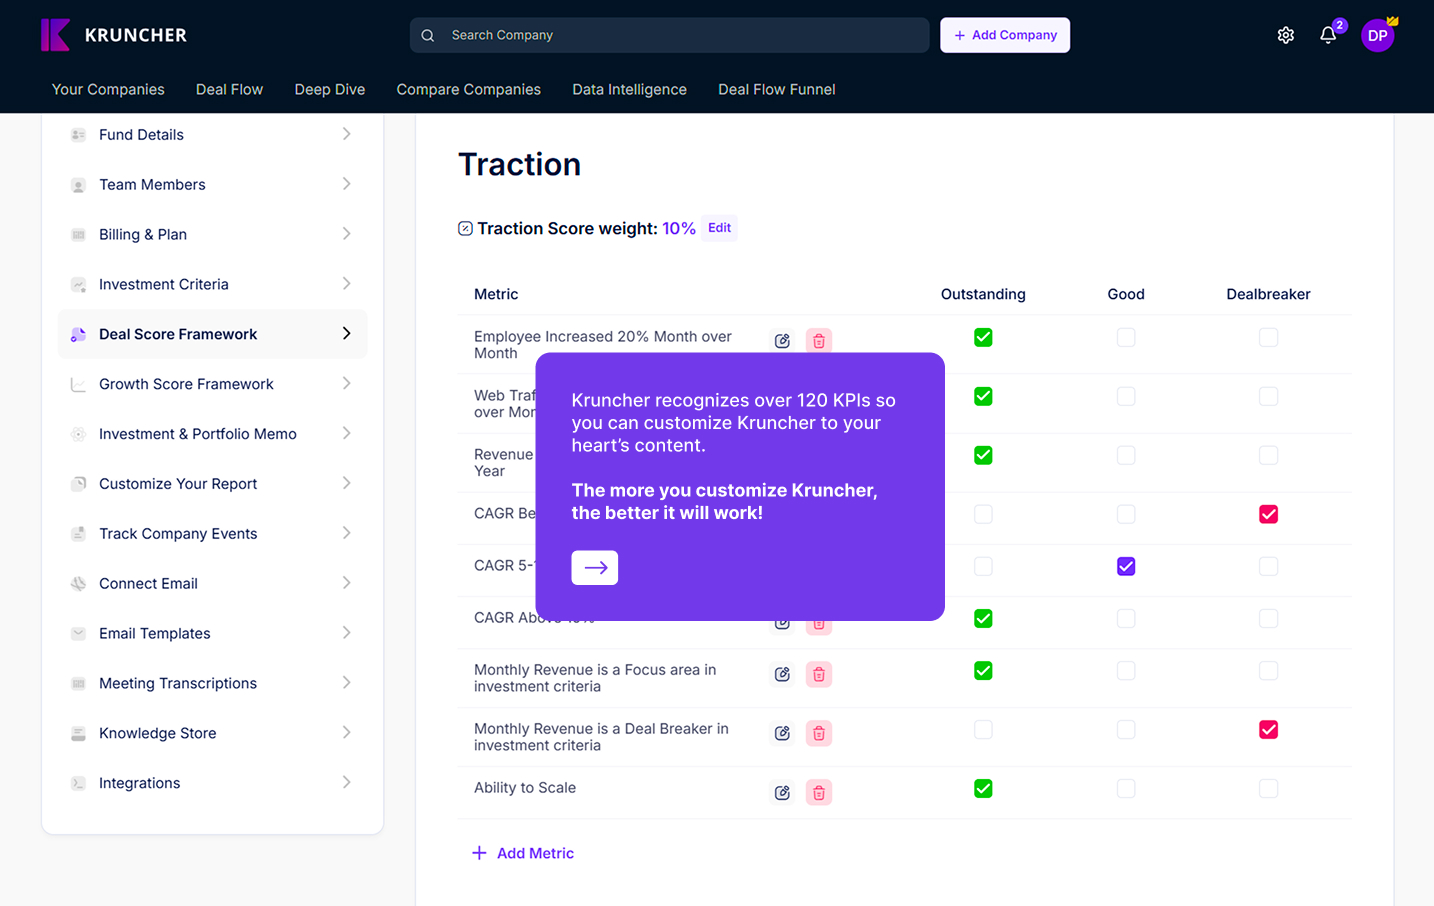Open the Compare Companies tab
The height and width of the screenshot is (906, 1434).
[x=468, y=90]
